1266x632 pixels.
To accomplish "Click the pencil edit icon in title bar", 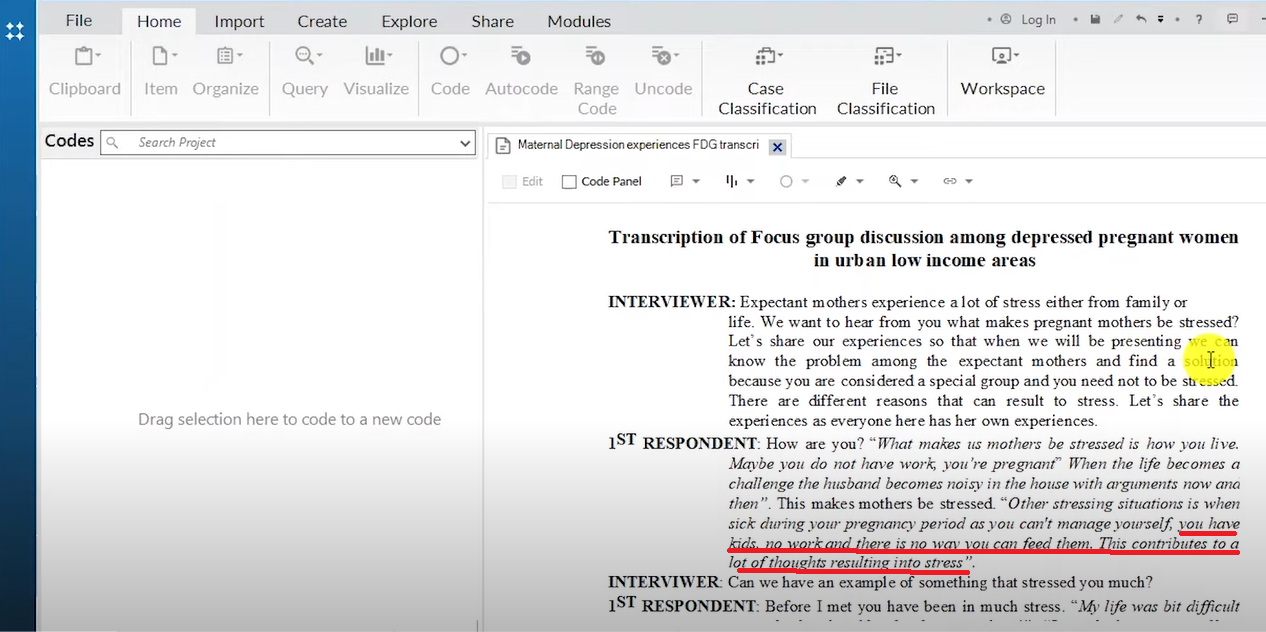I will (1118, 19).
